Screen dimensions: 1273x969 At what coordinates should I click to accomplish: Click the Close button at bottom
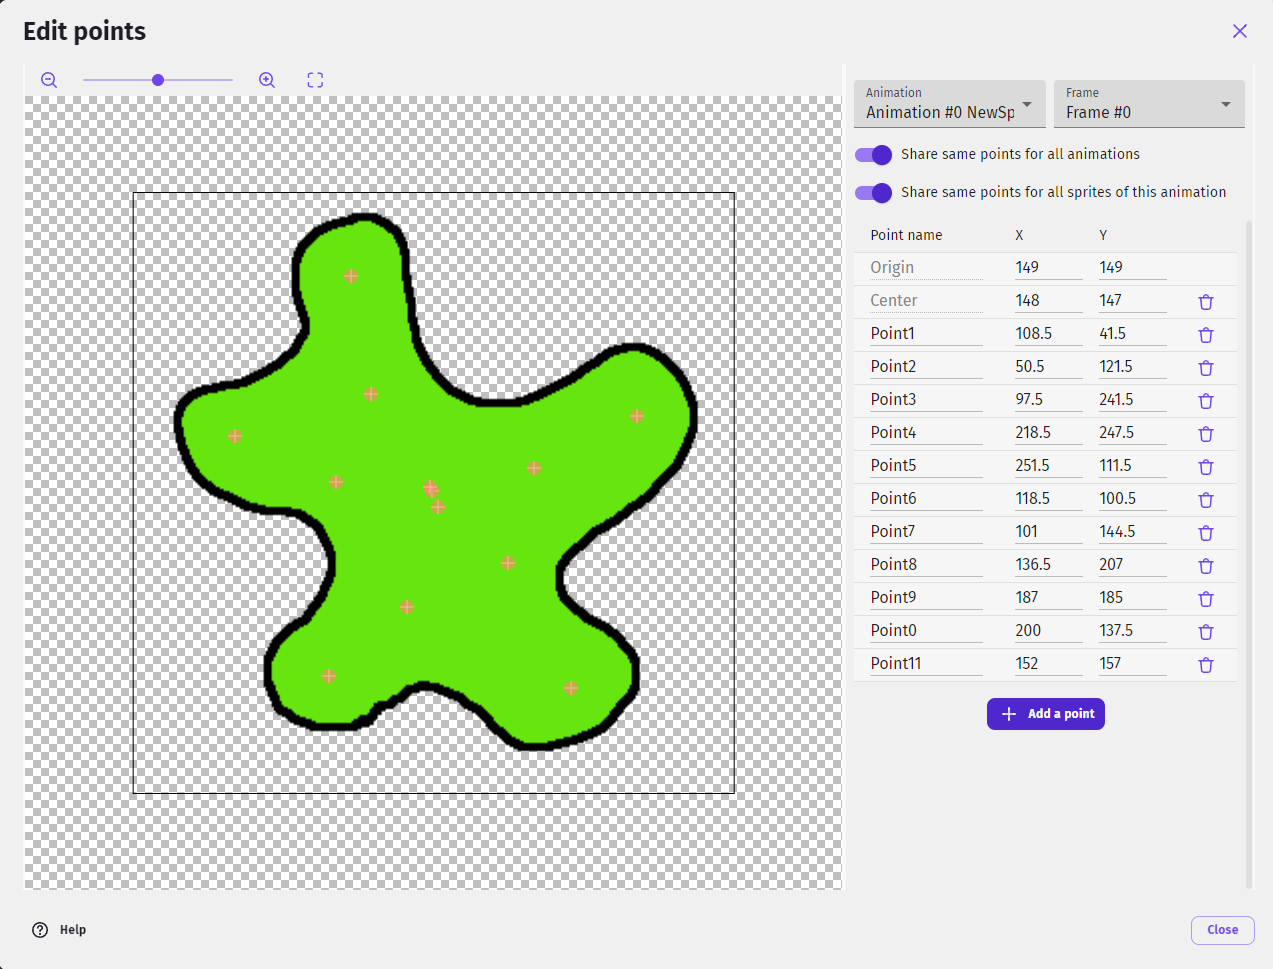[1222, 930]
